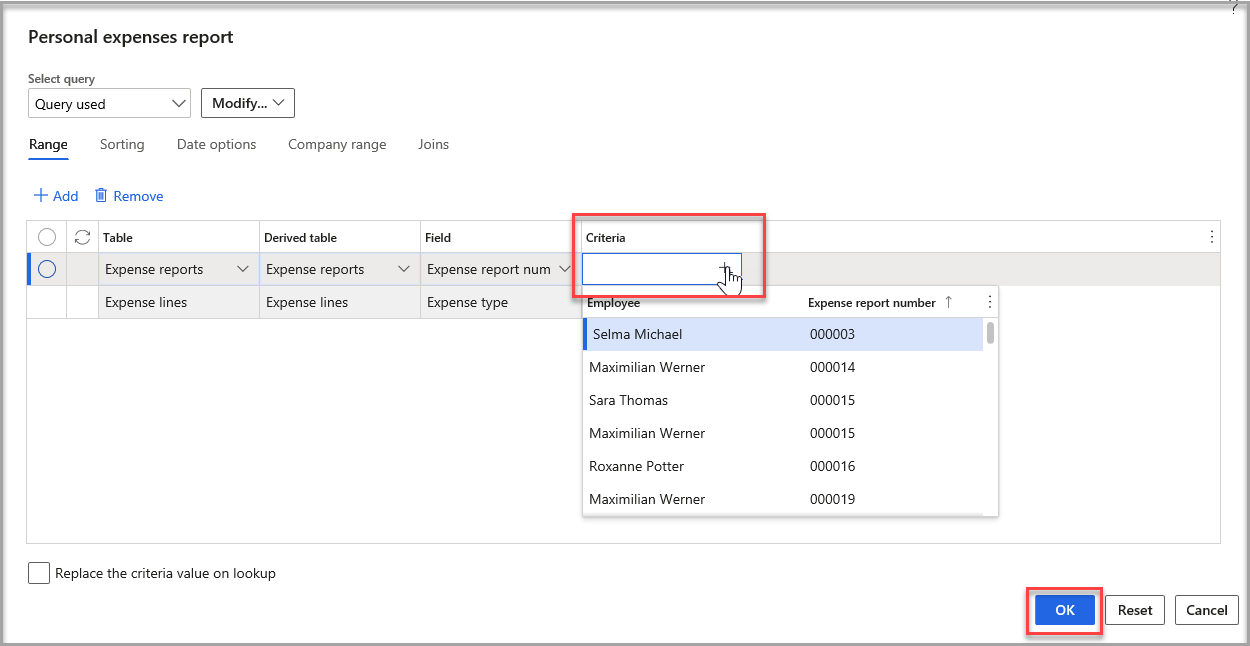Click the refresh icon in grid header
This screenshot has height=646, width=1250.
coord(83,237)
